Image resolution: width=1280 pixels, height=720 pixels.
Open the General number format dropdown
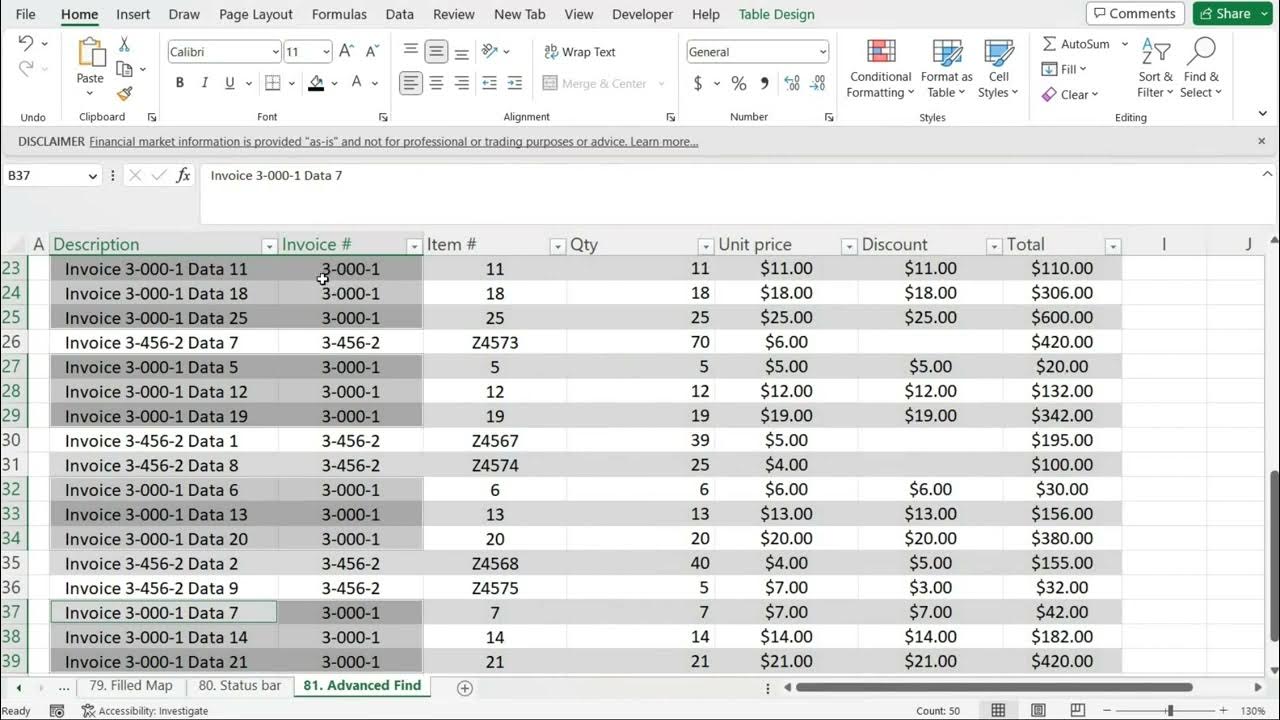(823, 52)
